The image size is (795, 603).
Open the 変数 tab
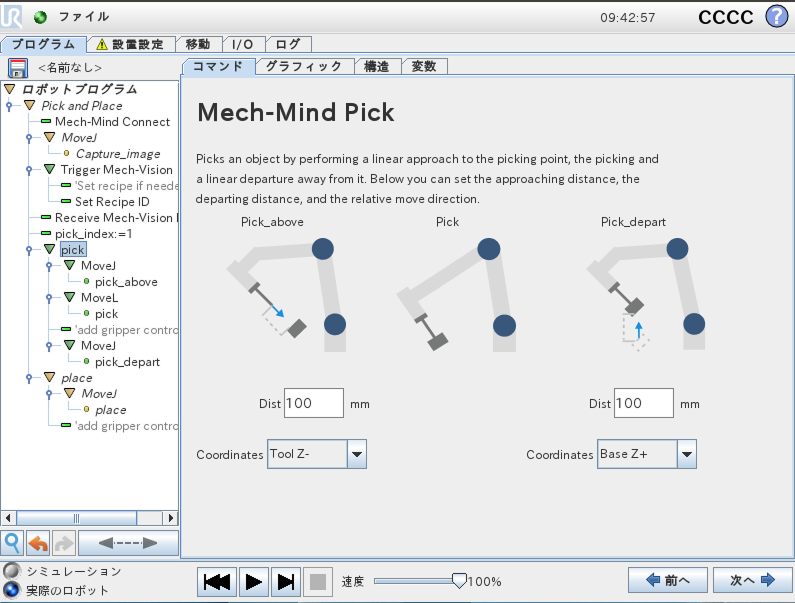click(424, 66)
